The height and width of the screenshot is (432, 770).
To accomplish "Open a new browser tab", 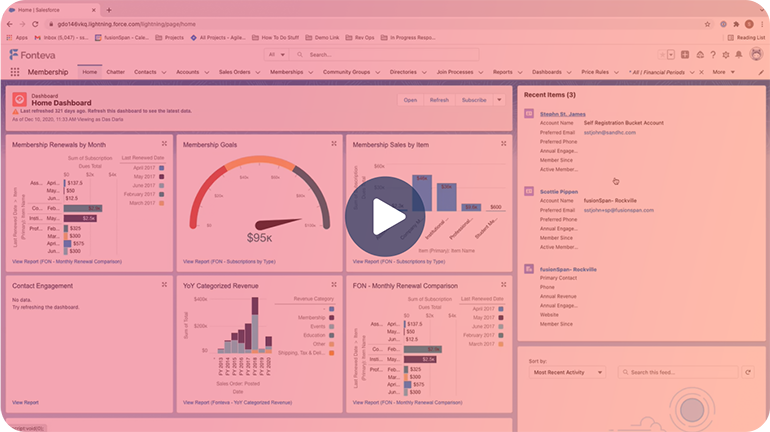I will (109, 10).
